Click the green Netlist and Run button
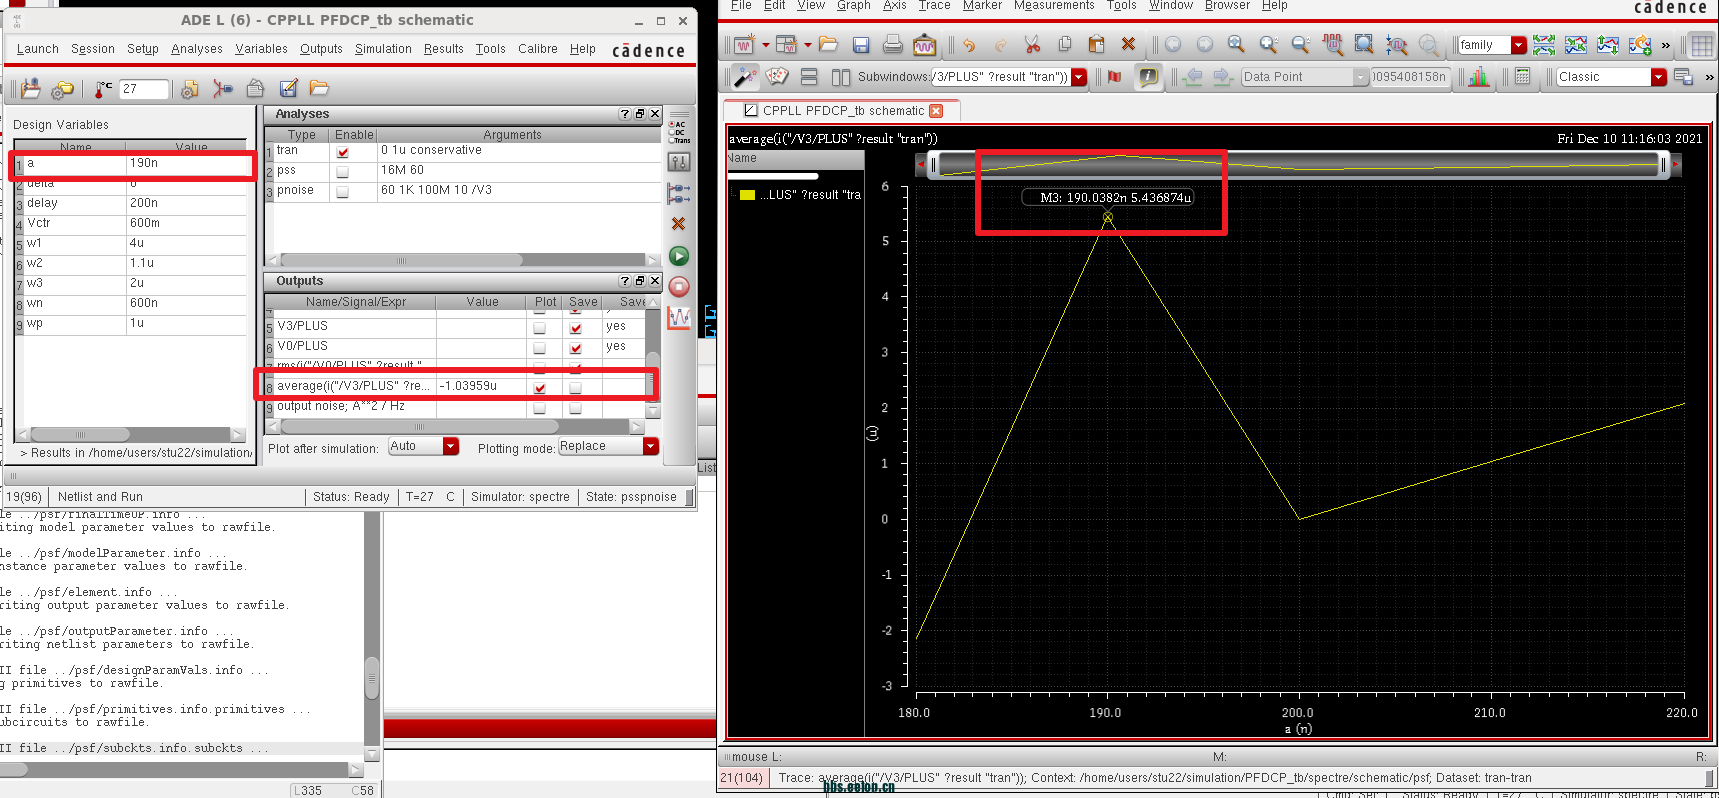 tap(679, 257)
